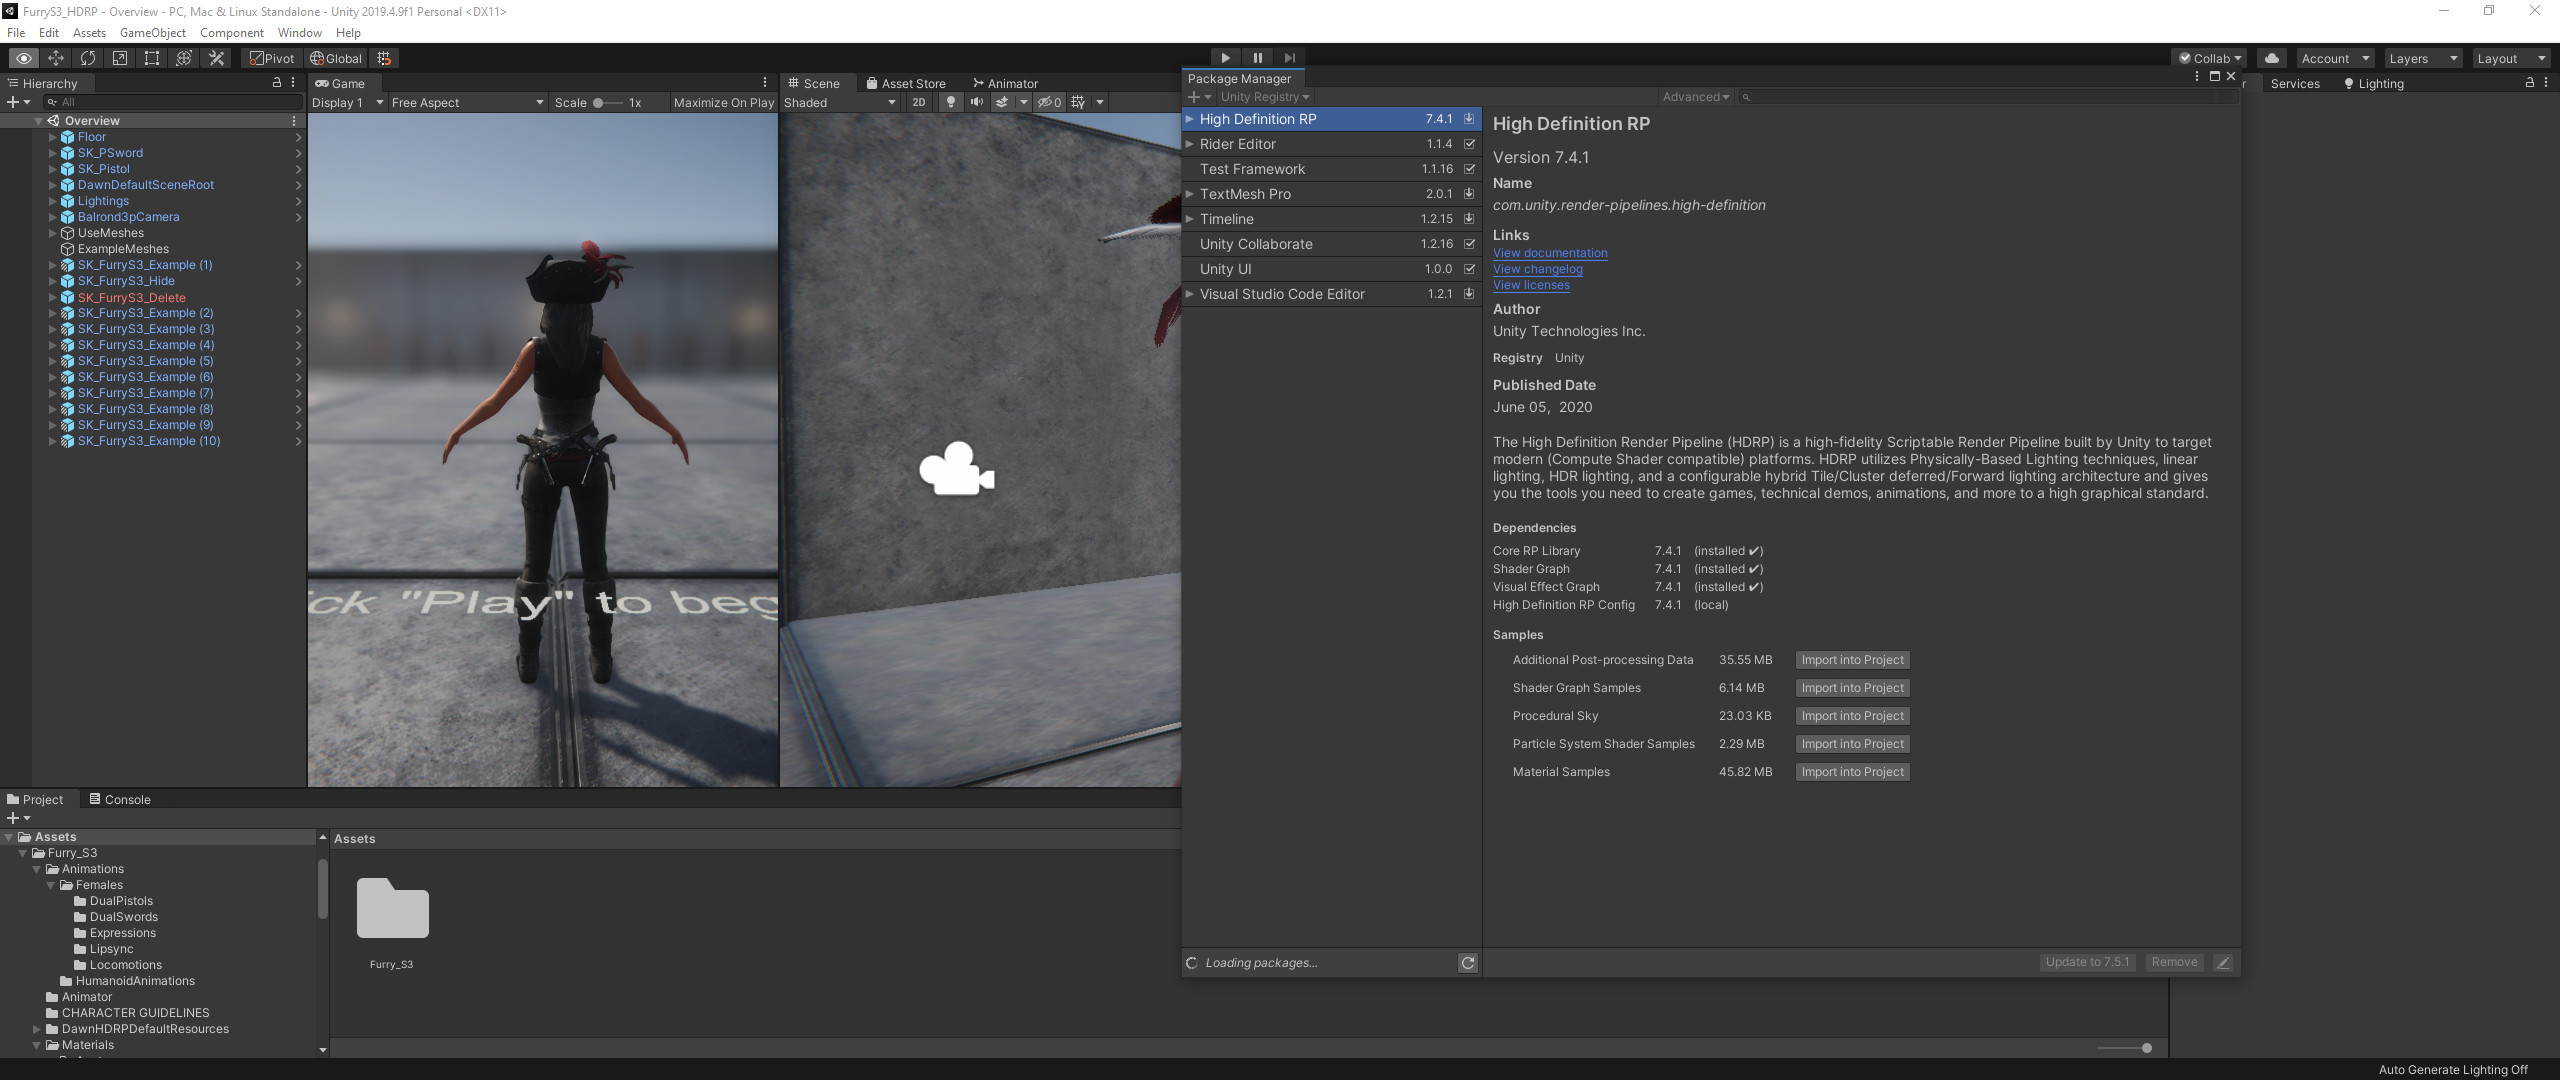Switch to the Console tab

119,799
